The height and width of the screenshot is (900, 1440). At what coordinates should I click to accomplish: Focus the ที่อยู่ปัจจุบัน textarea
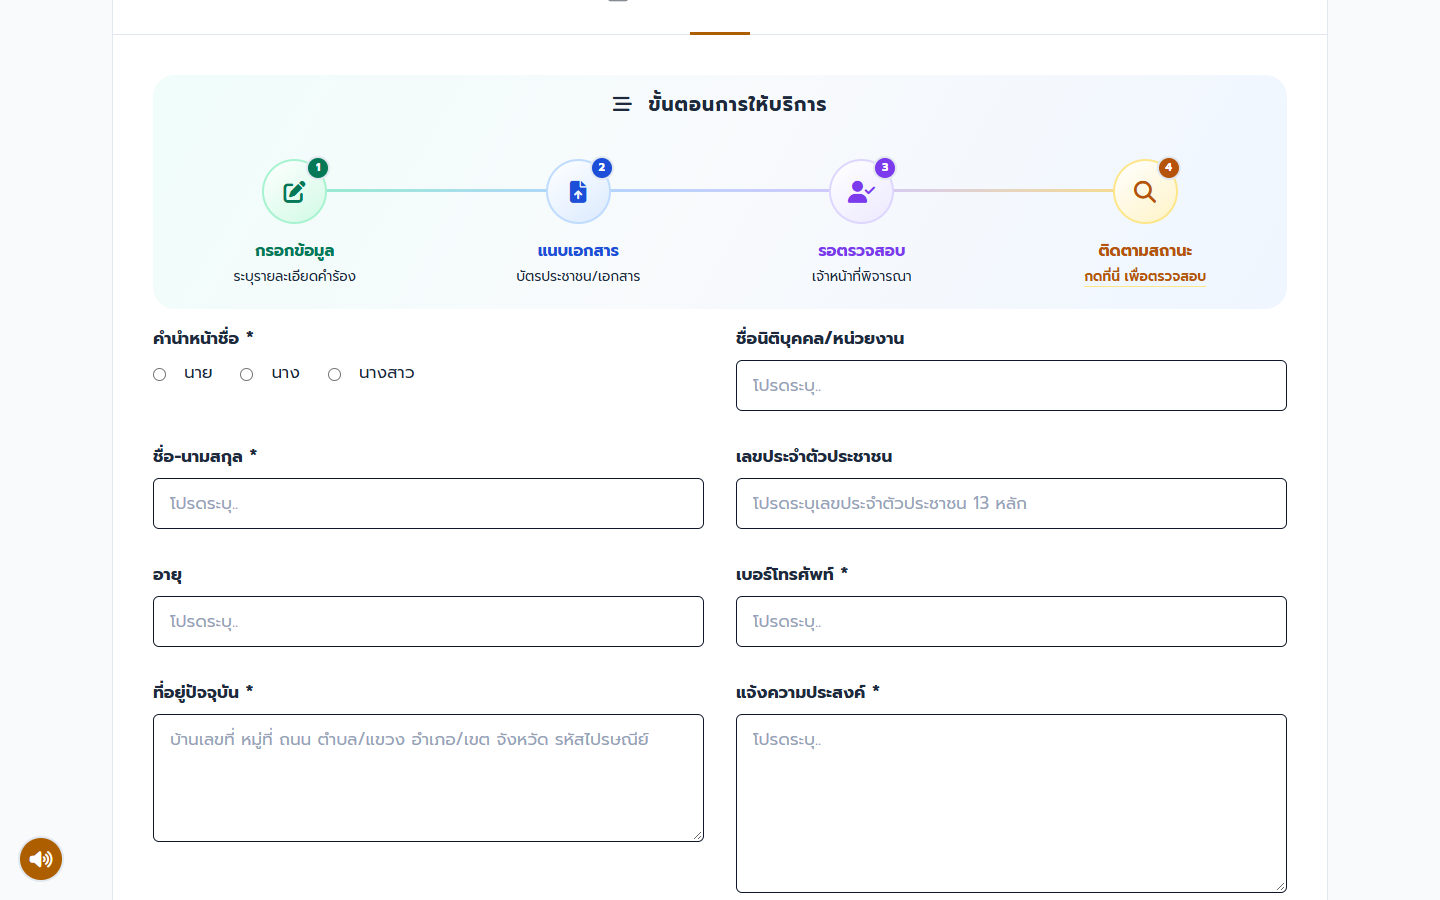428,778
